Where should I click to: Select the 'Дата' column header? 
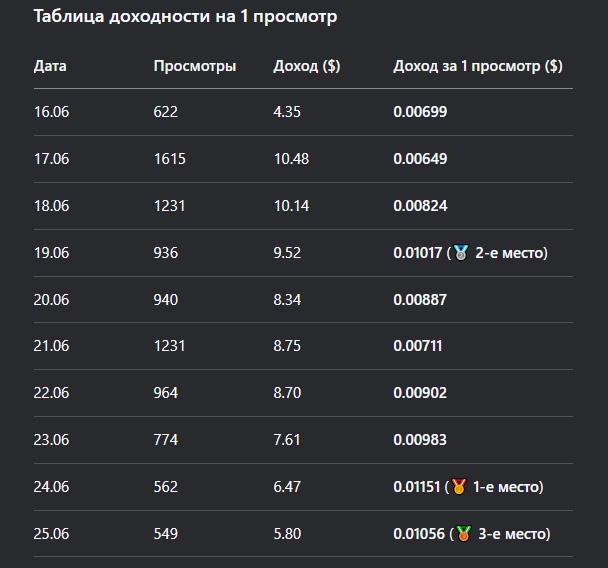tap(50, 66)
